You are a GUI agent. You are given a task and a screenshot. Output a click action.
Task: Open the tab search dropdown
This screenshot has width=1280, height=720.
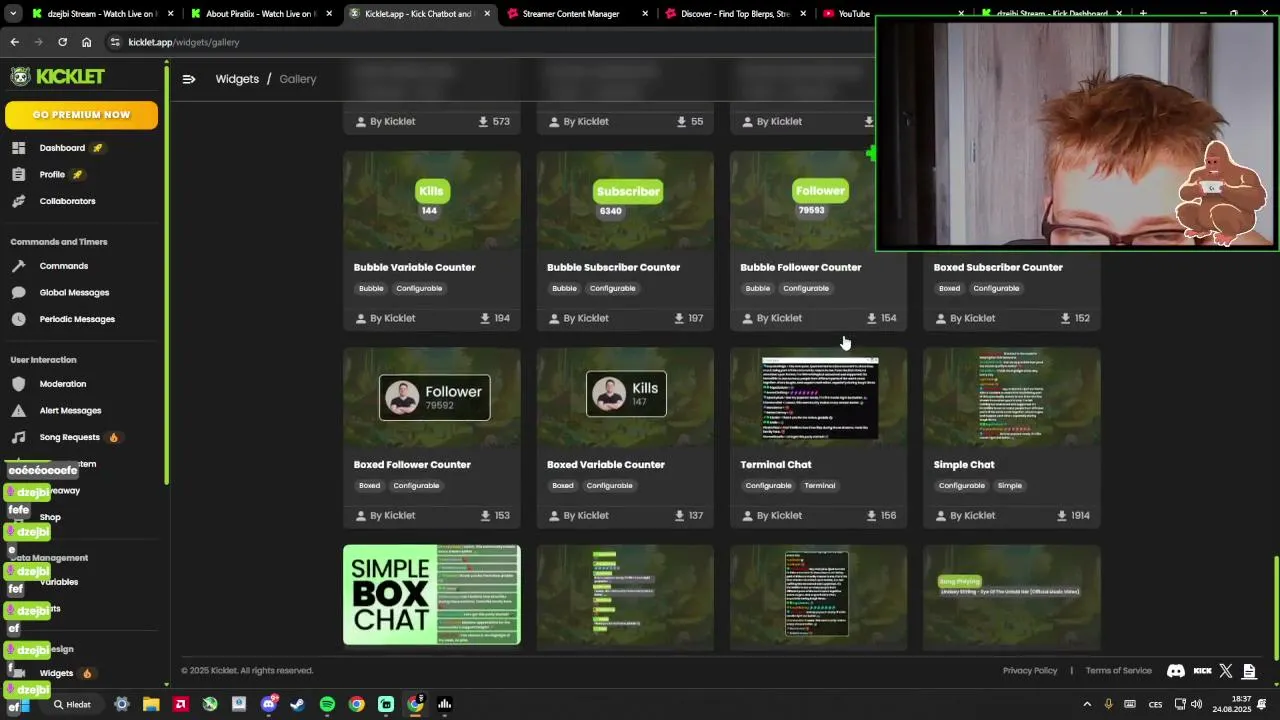[13, 14]
